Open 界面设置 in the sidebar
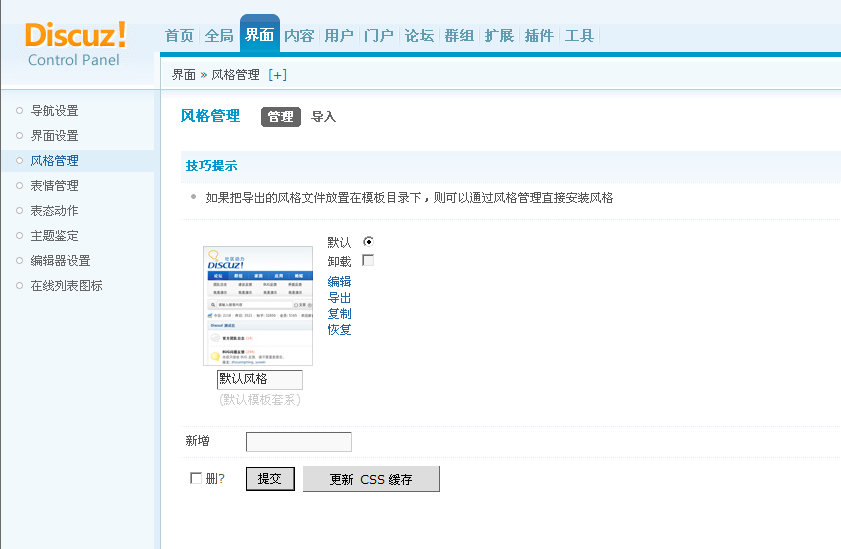 (x=54, y=136)
